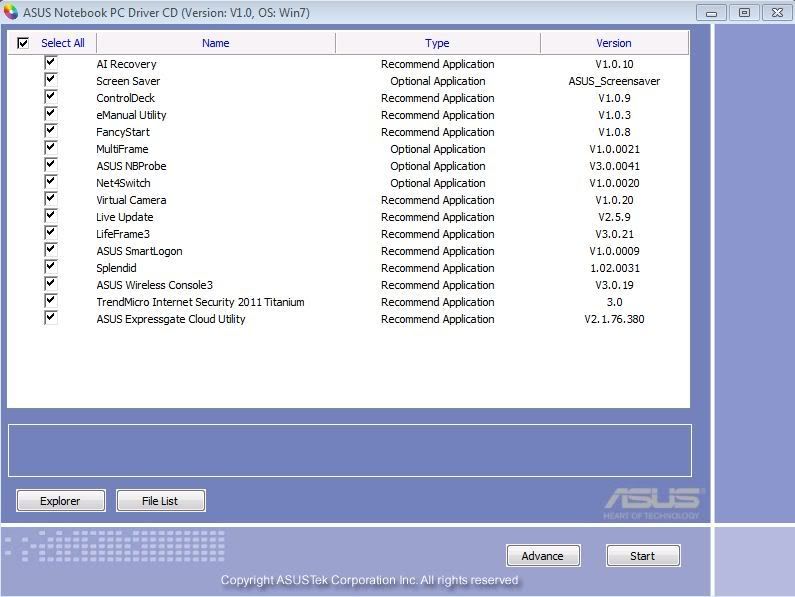Click version V1.0.10 of AI Recovery
This screenshot has height=597, width=795.
[x=614, y=64]
